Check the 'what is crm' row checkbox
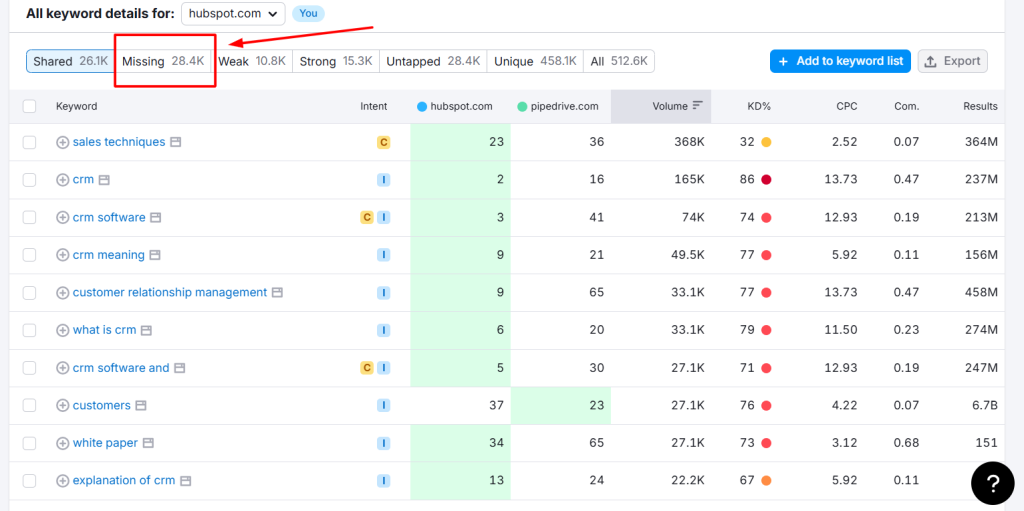 29,330
